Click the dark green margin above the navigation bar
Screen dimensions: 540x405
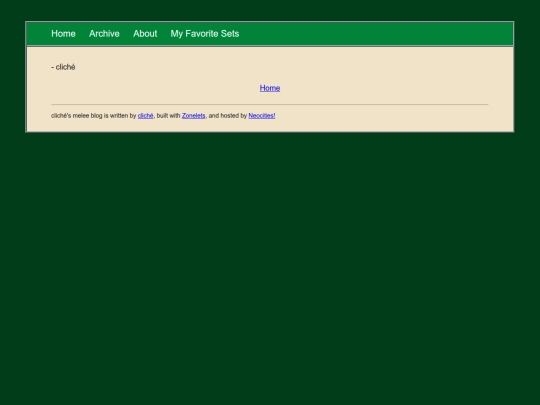pos(270,10)
